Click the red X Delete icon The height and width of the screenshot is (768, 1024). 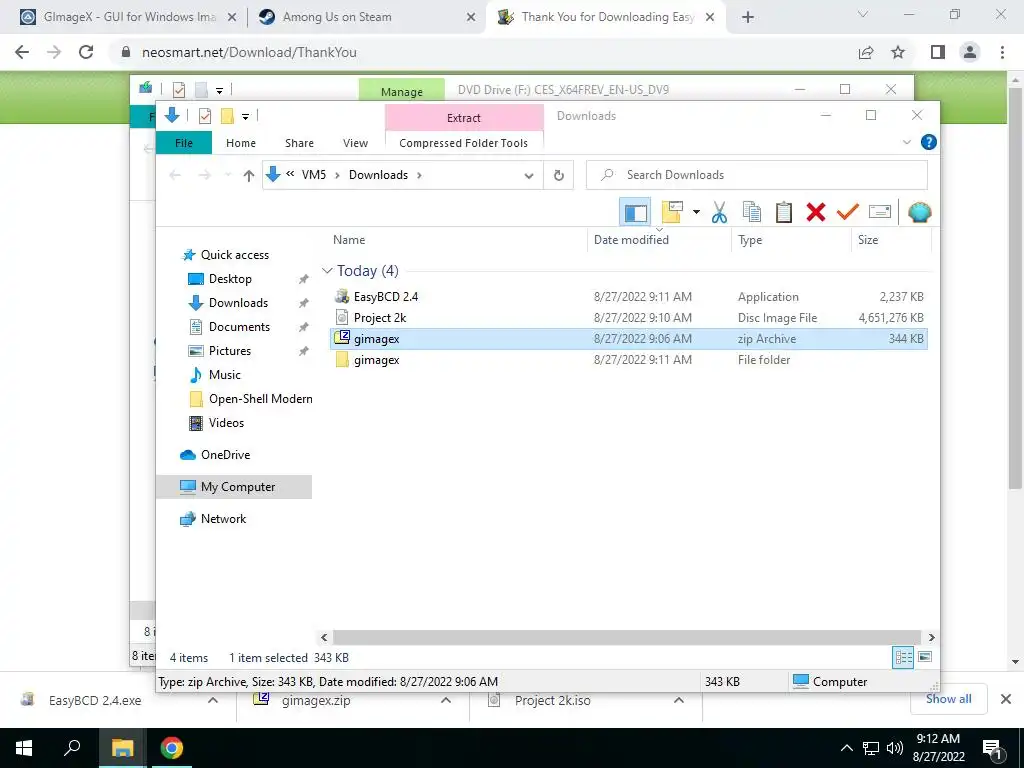816,212
